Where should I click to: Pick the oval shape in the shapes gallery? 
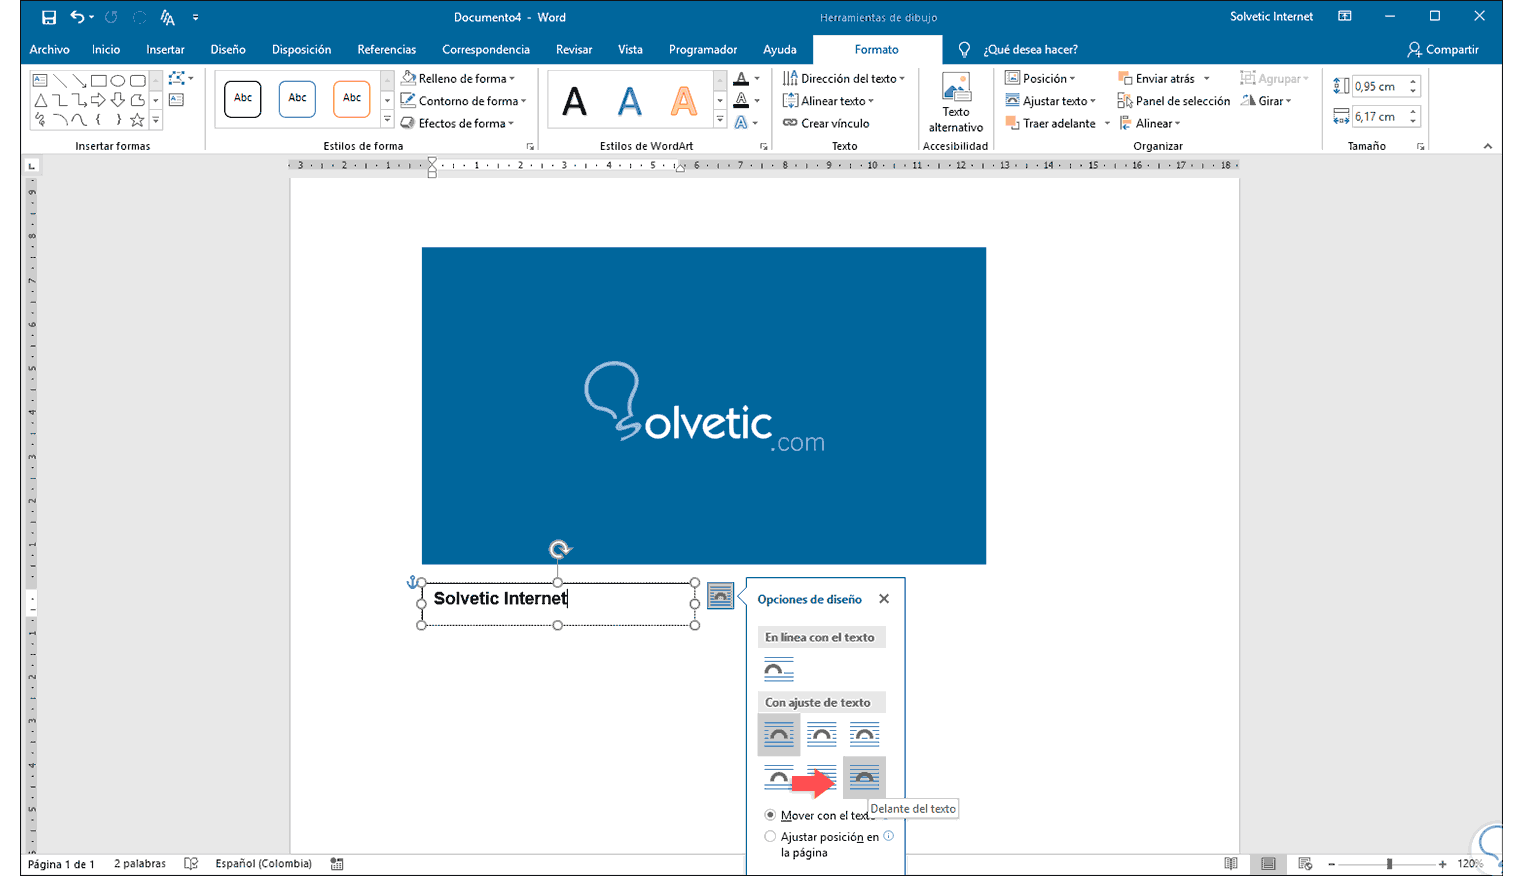pyautogui.click(x=118, y=80)
